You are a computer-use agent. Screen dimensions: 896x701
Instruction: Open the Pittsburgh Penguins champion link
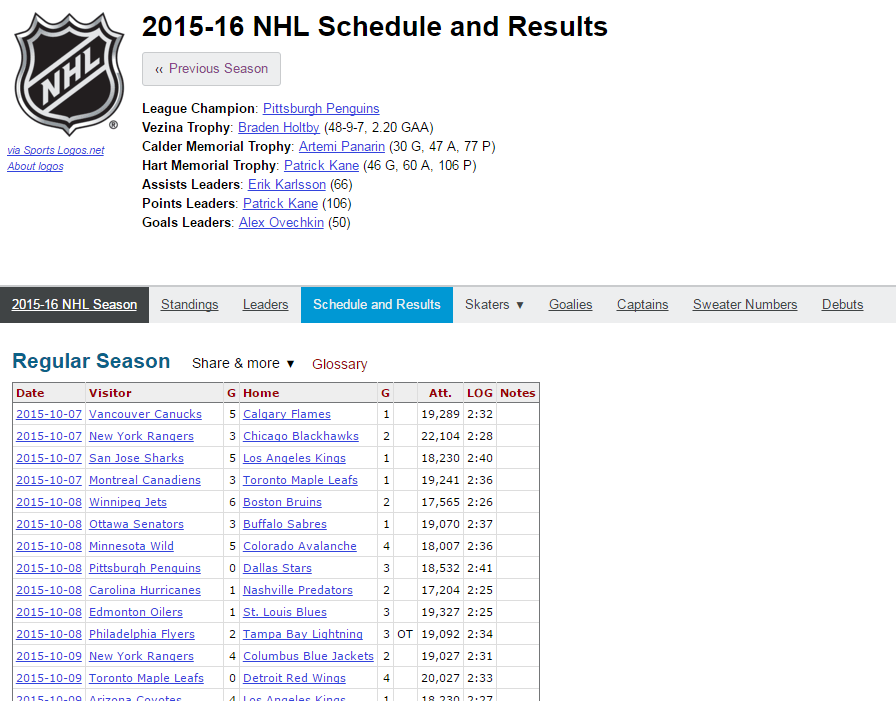(320, 108)
